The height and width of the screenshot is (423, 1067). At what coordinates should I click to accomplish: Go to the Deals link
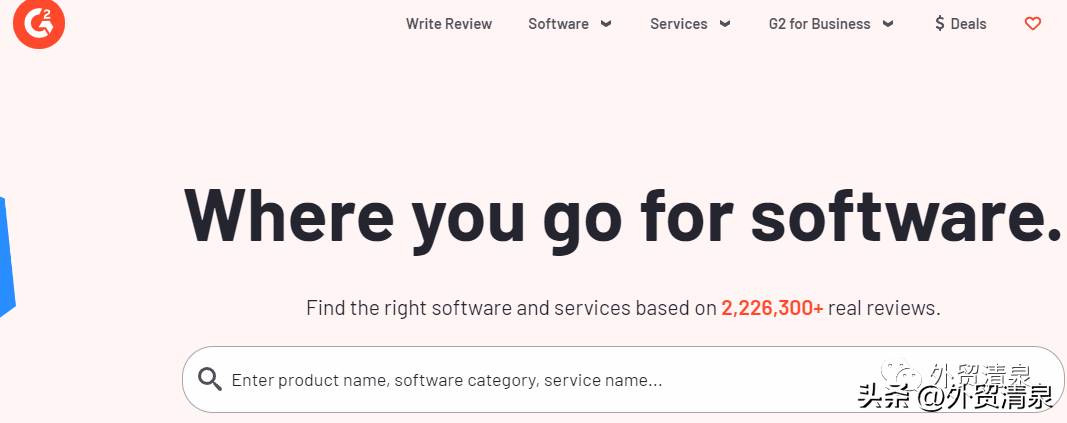coord(968,24)
